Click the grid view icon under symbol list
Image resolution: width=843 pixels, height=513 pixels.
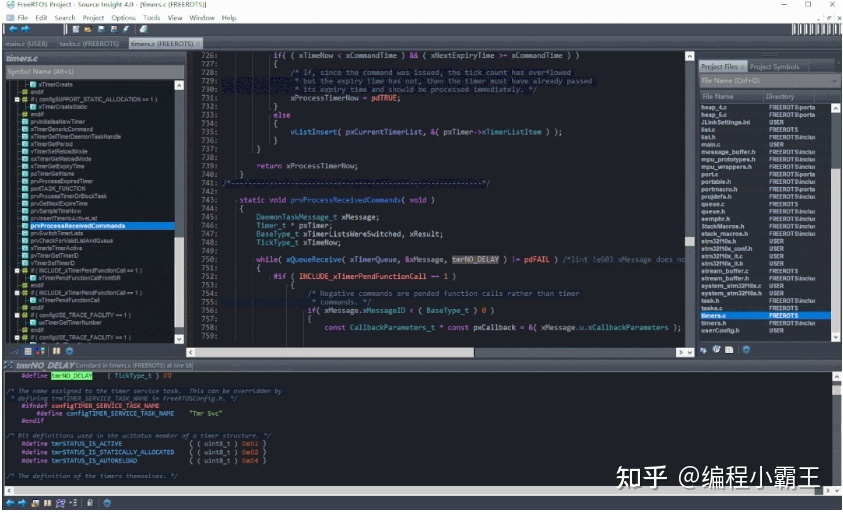(x=28, y=351)
